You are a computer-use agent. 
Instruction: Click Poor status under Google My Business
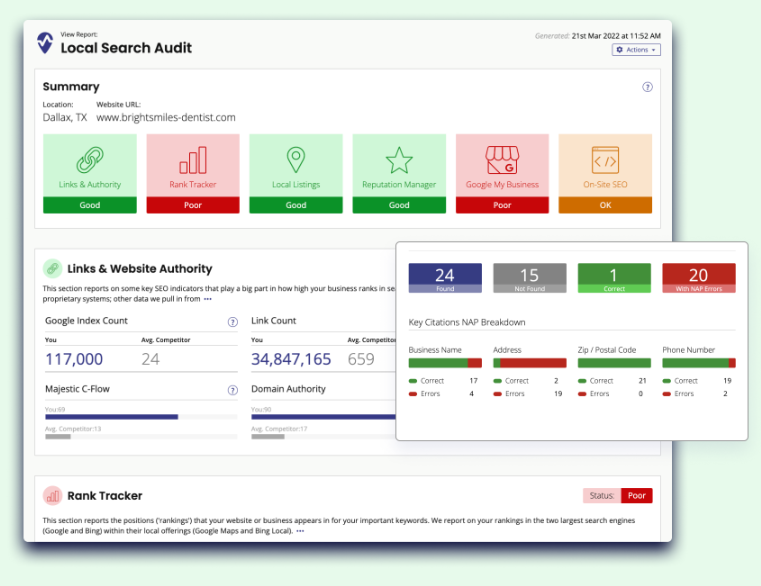click(502, 205)
